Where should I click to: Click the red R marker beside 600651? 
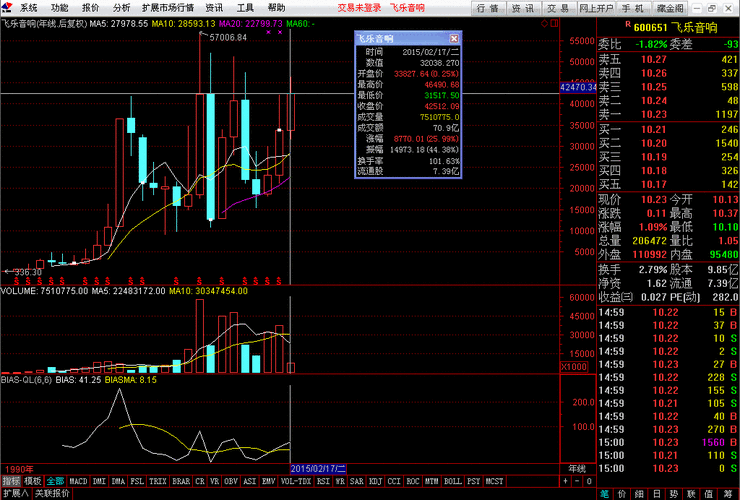point(628,25)
